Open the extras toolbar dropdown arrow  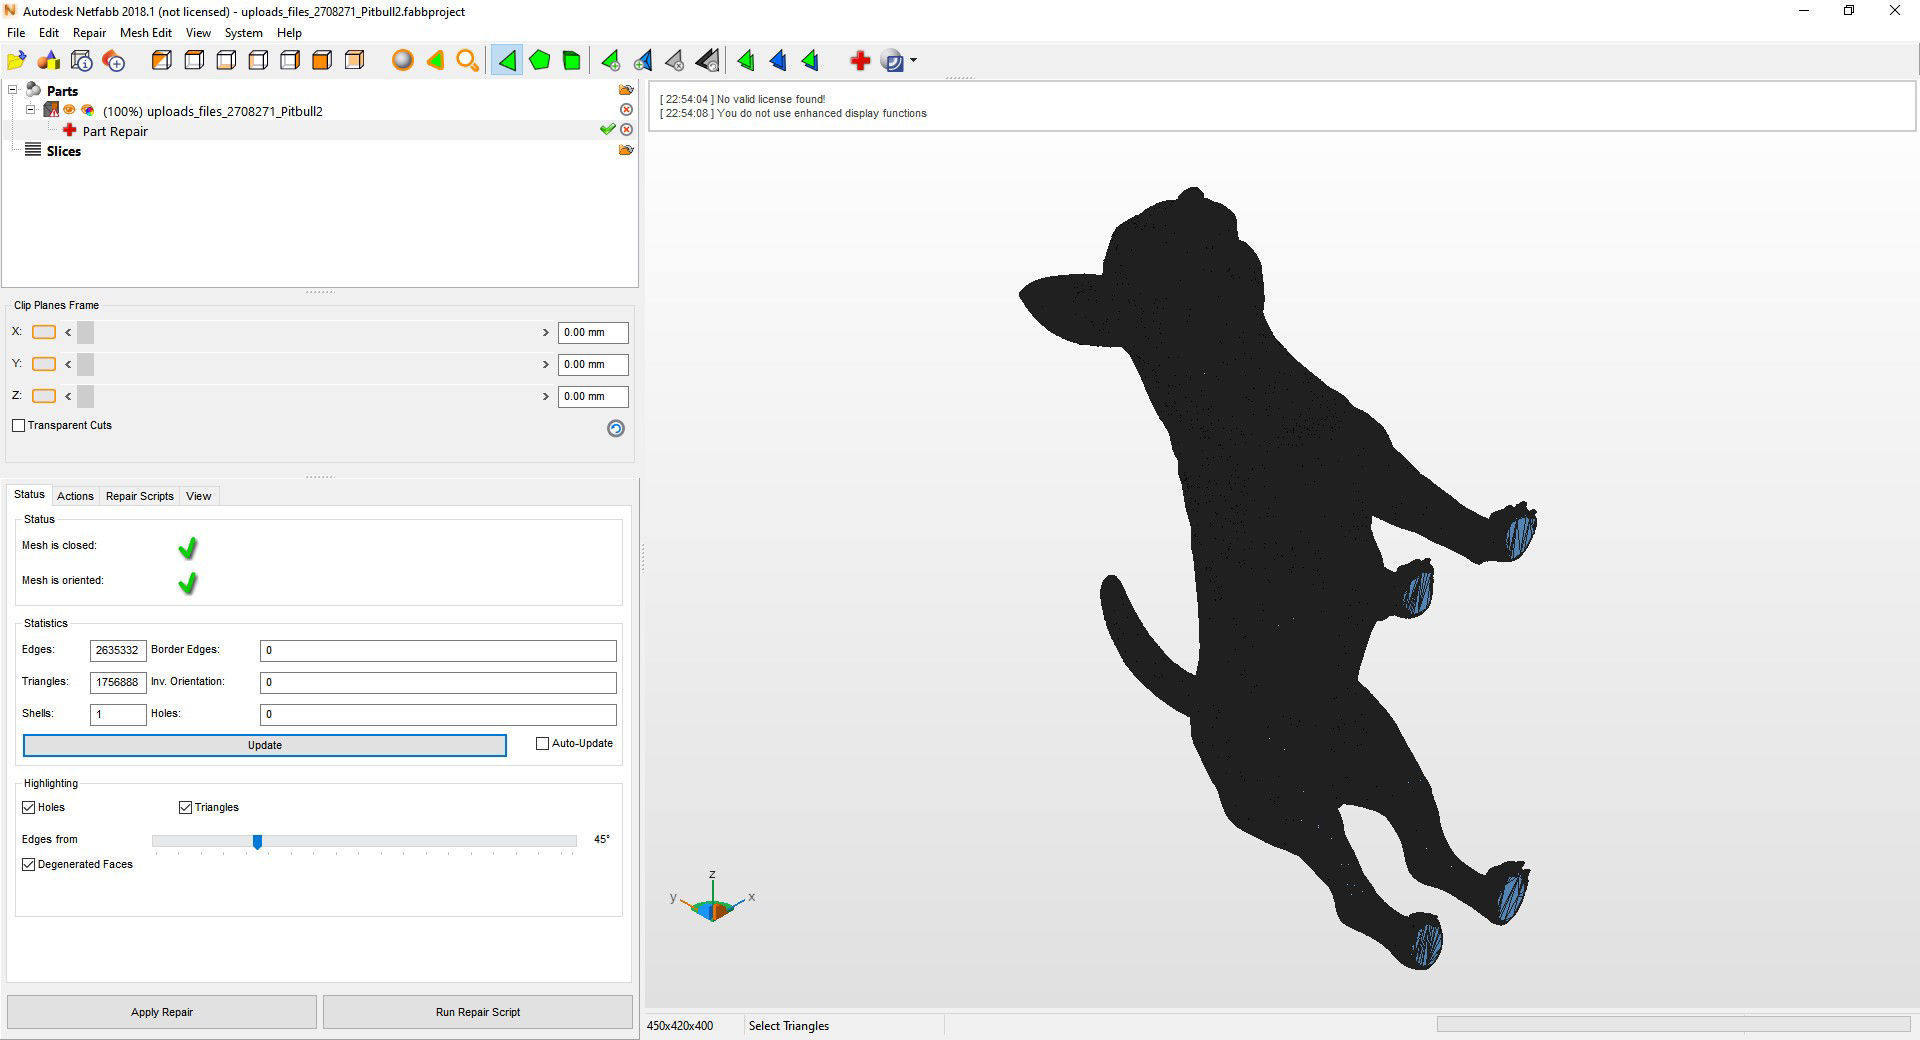pos(913,61)
